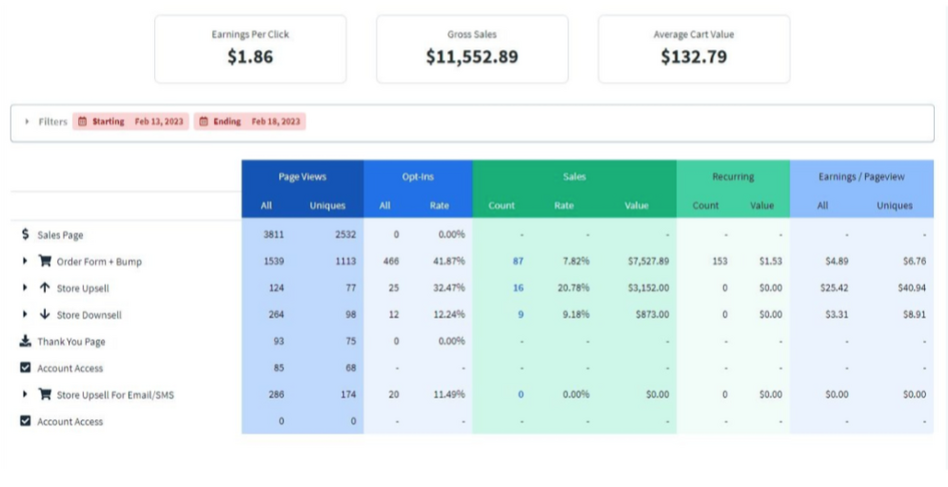Expand the Store Upsell For Email/SMS row
The image size is (948, 487).
coord(25,395)
